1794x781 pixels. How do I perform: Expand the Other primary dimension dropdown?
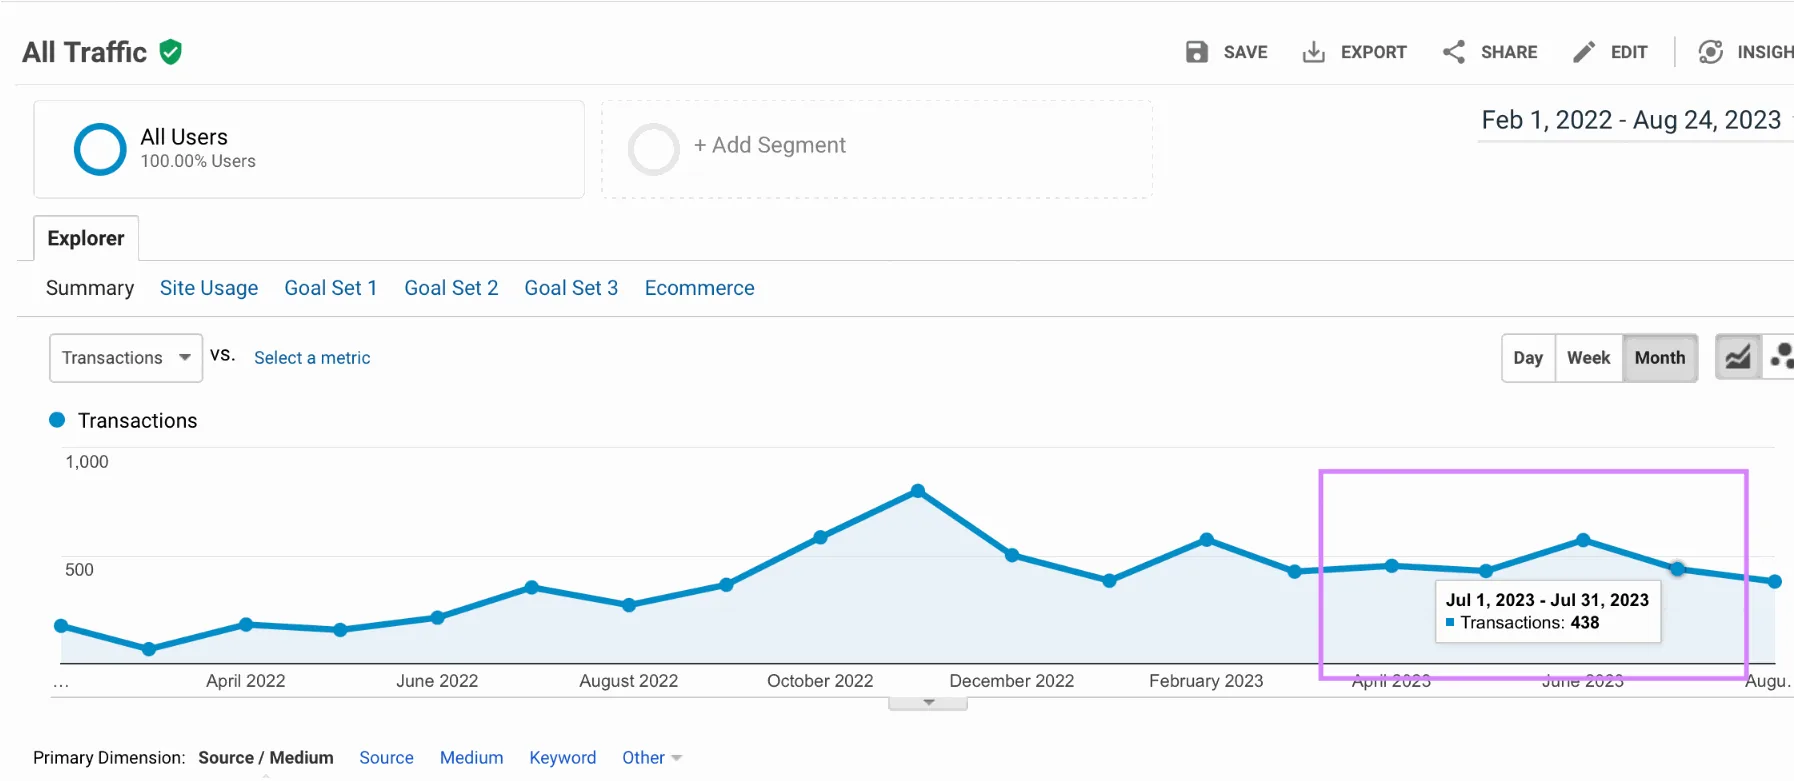click(652, 758)
